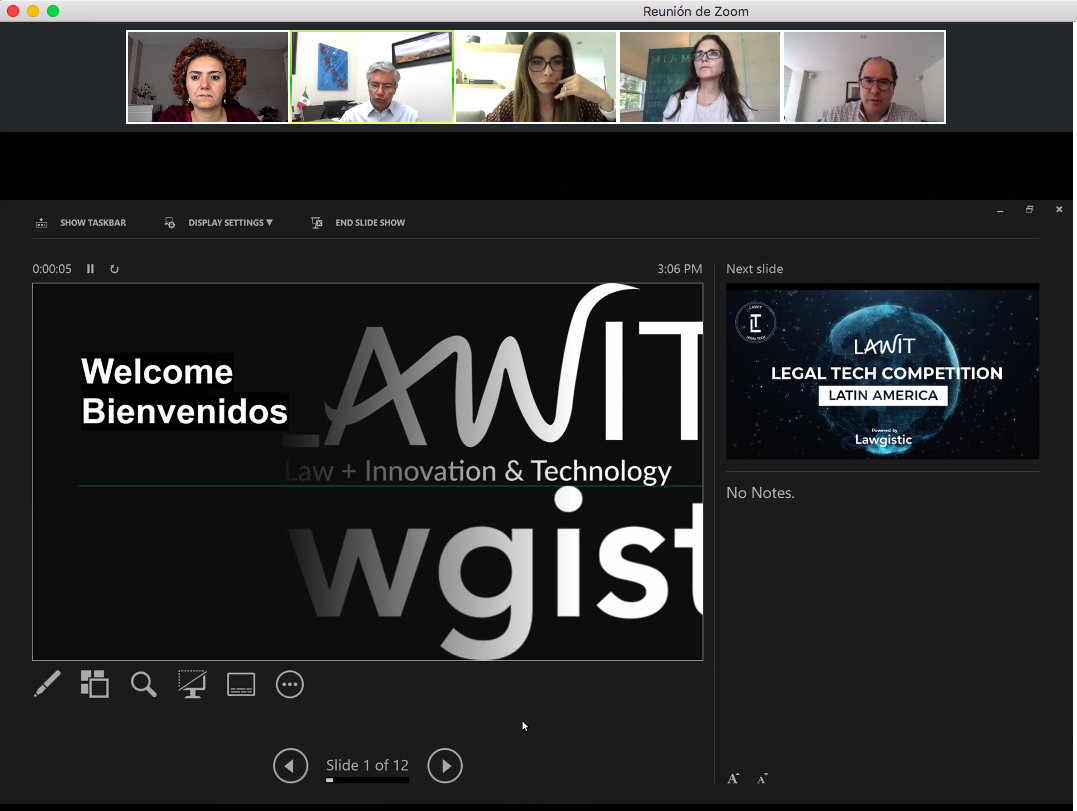
Task: Click the No Notes. text area
Action: 760,492
